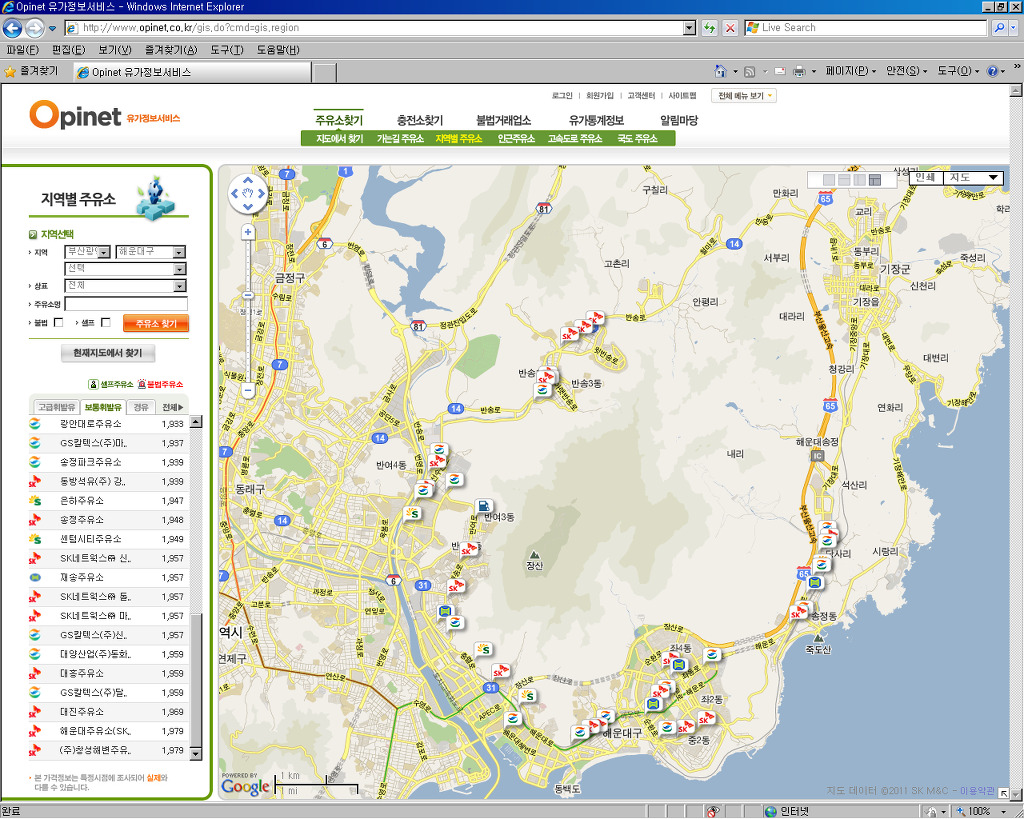Click the RSS feeds toolbar icon
Image resolution: width=1024 pixels, height=819 pixels.
coord(750,71)
